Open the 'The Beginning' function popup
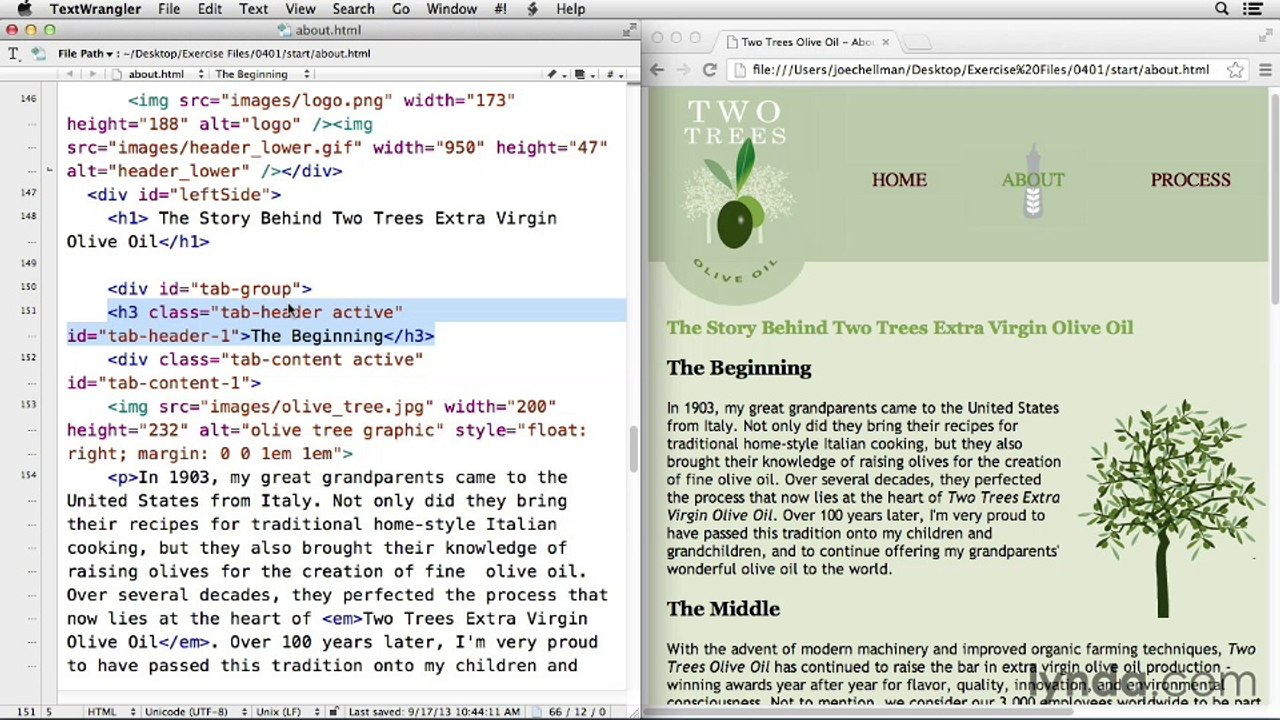This screenshot has width=1280, height=720. [262, 74]
